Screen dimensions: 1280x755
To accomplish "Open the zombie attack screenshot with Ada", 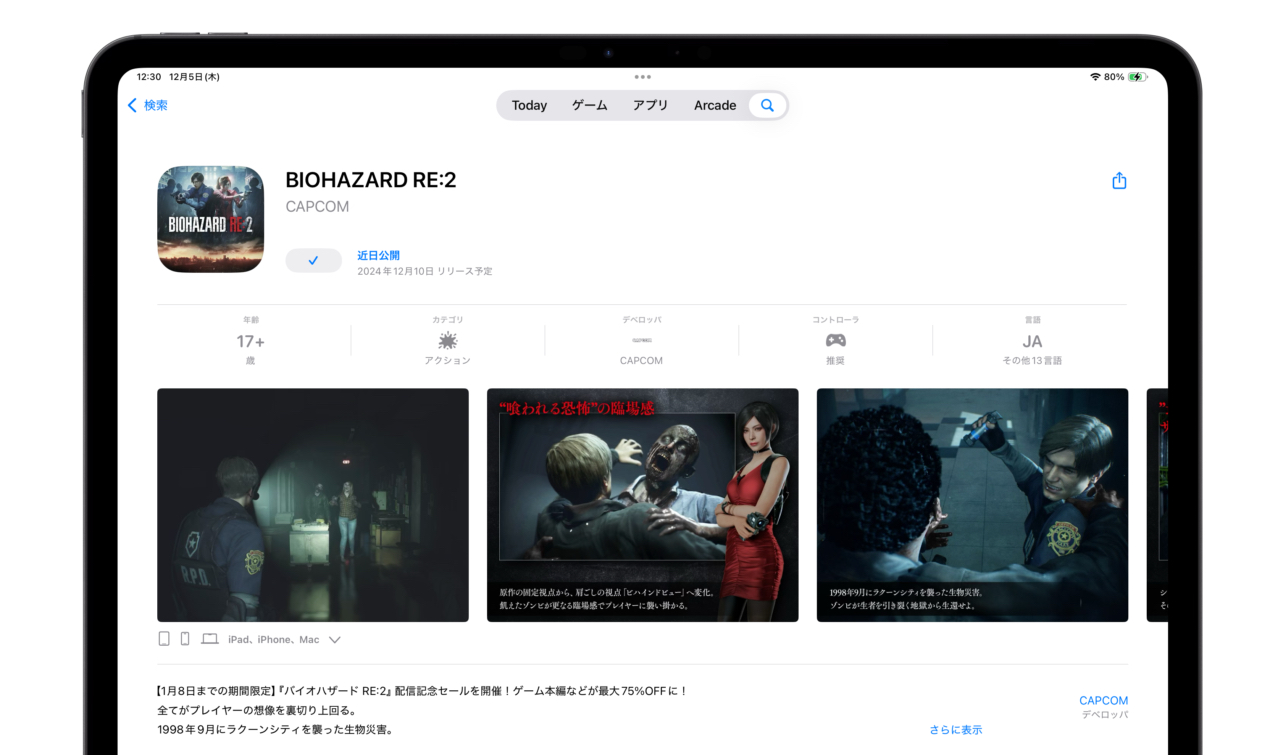I will coord(642,505).
